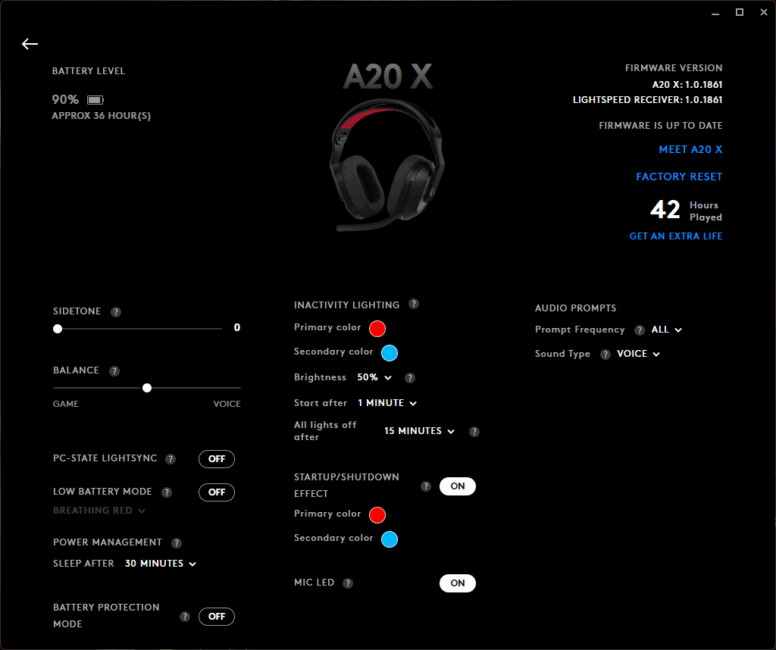Open Startup/Shutdown Effect help icon

426,486
